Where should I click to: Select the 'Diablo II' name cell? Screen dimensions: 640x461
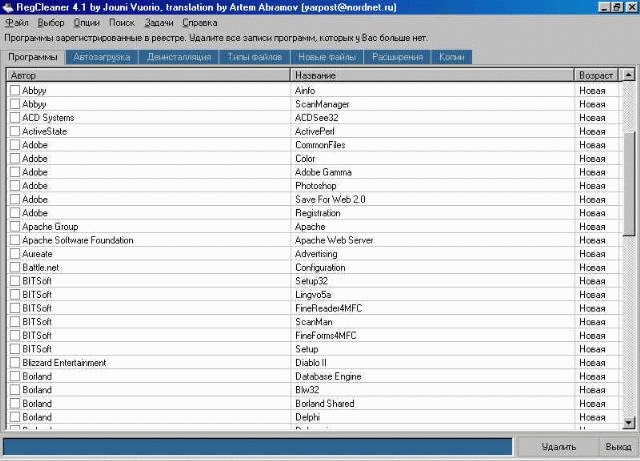coord(432,363)
